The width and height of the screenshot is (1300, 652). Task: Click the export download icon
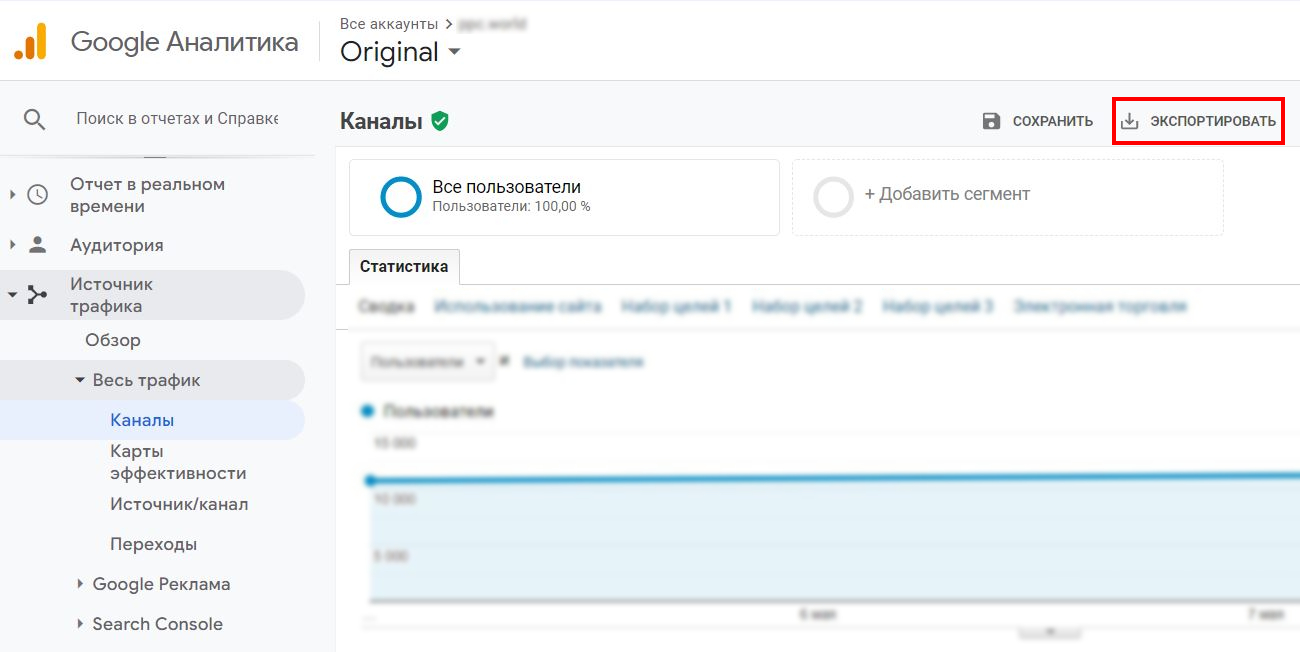pos(1131,119)
